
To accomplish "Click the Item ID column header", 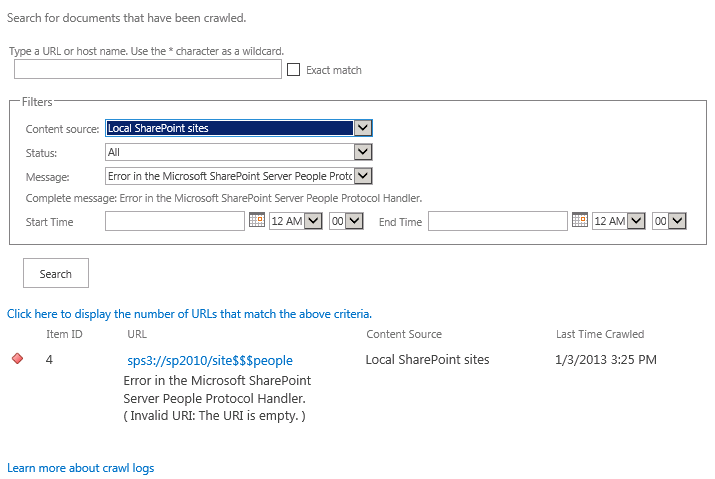I will [x=64, y=334].
